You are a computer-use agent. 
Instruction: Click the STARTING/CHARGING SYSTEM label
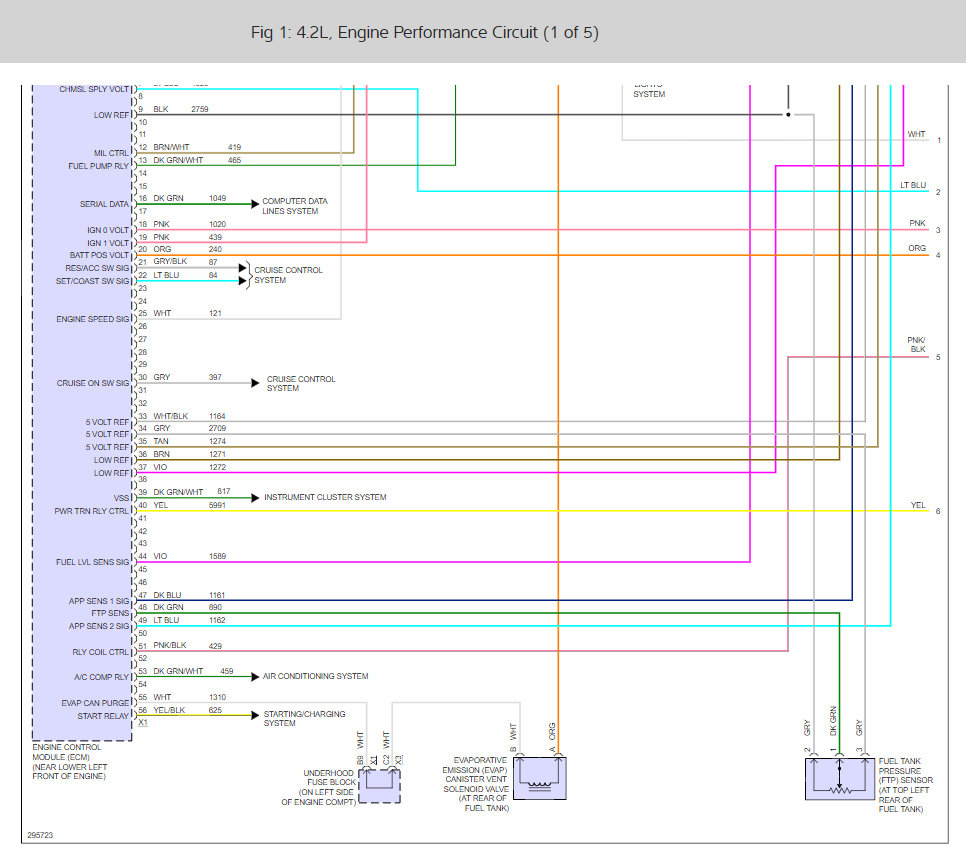tap(304, 718)
